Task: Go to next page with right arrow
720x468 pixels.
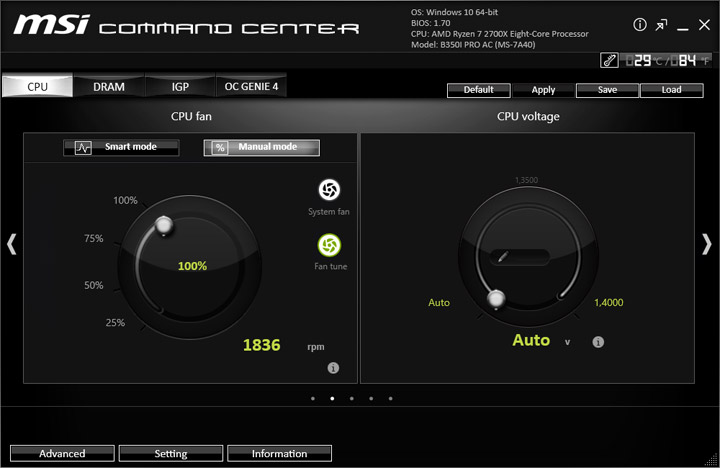Action: pyautogui.click(x=707, y=244)
